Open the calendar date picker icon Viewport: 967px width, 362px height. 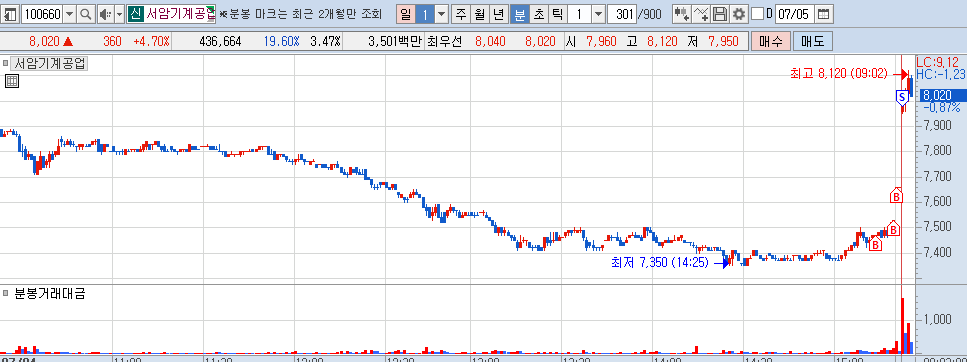coord(823,14)
